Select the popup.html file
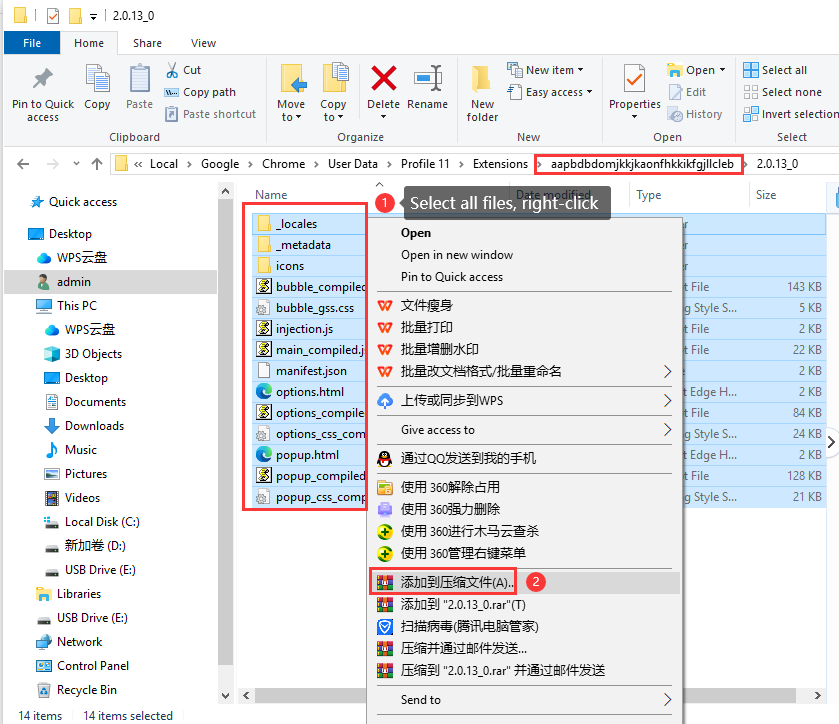The width and height of the screenshot is (839, 724). pyautogui.click(x=307, y=455)
